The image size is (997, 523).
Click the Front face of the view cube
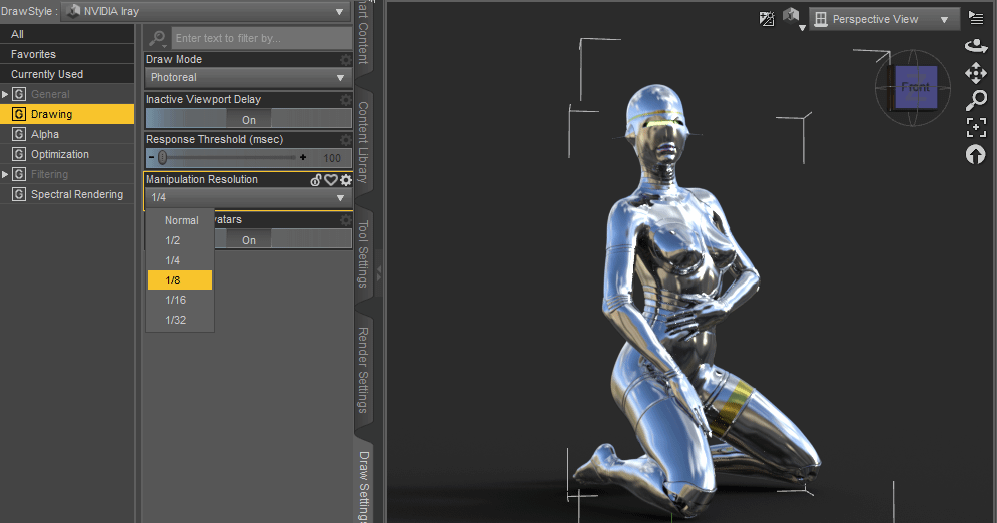(916, 87)
